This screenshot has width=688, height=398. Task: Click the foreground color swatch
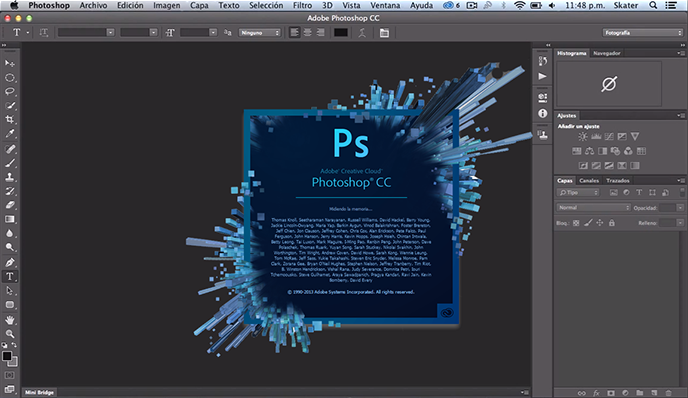pyautogui.click(x=7, y=356)
